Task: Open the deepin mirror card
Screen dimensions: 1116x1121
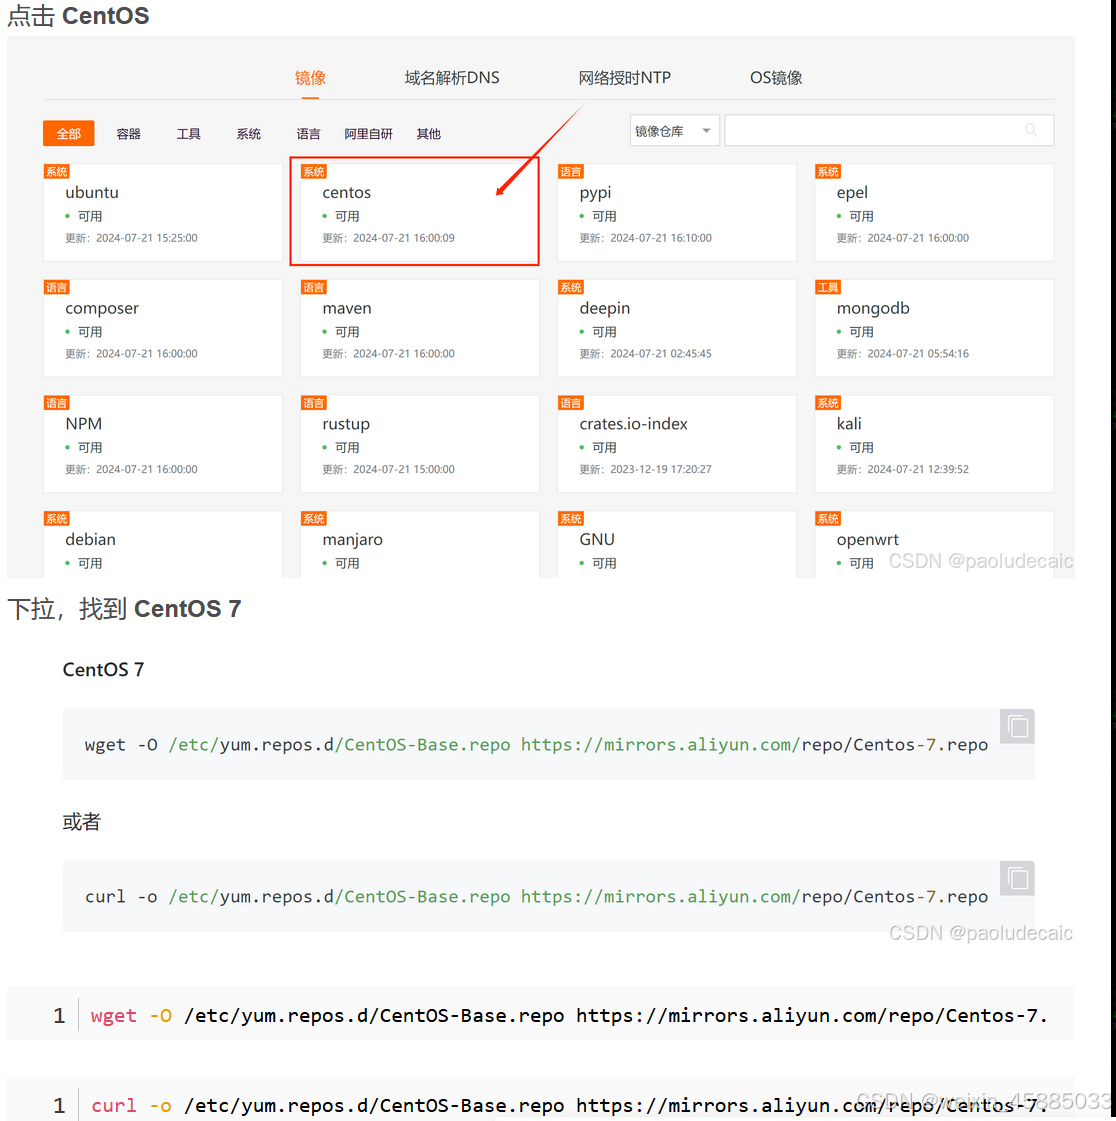Action: click(x=677, y=328)
